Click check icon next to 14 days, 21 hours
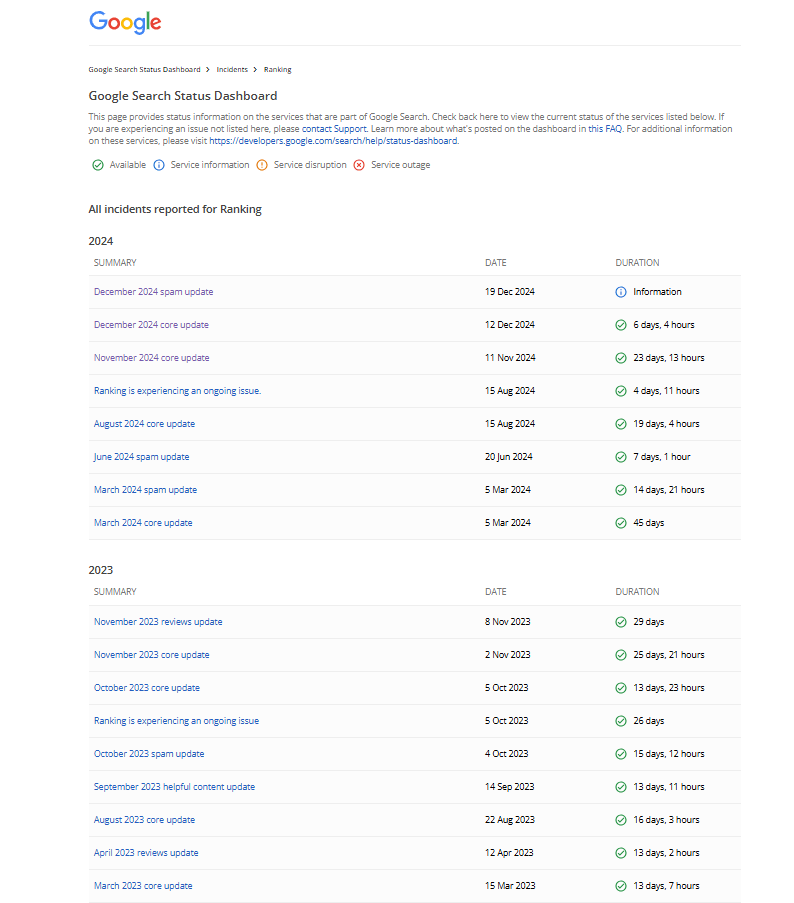 coord(621,490)
